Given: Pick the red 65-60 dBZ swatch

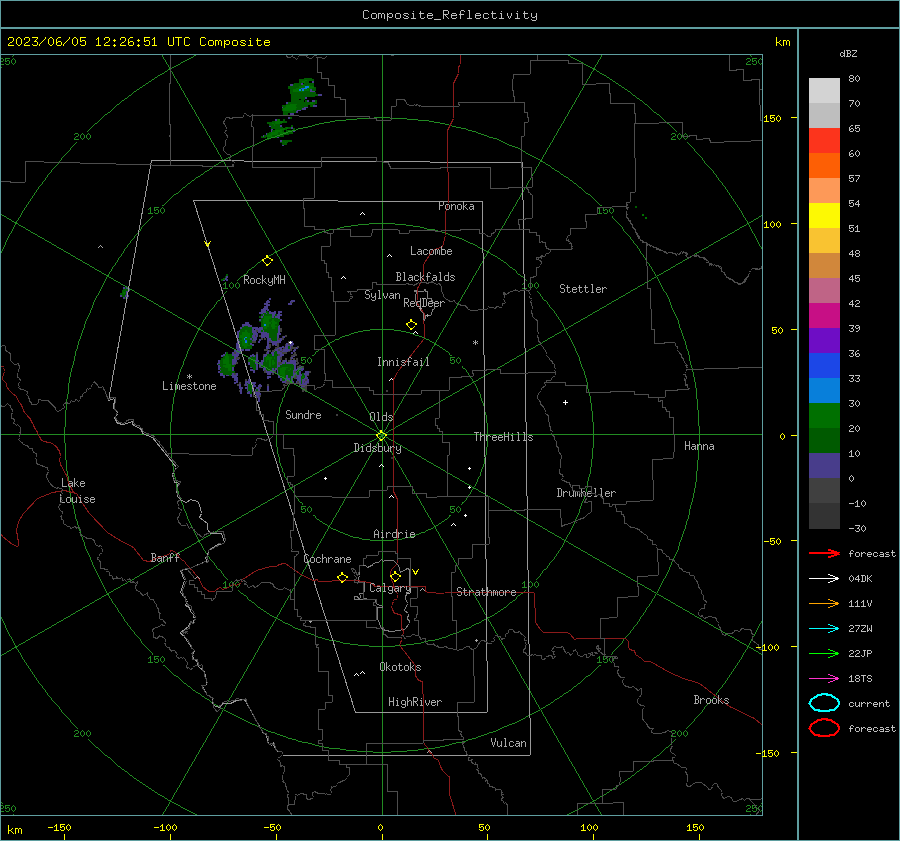Looking at the screenshot, I should (x=824, y=141).
